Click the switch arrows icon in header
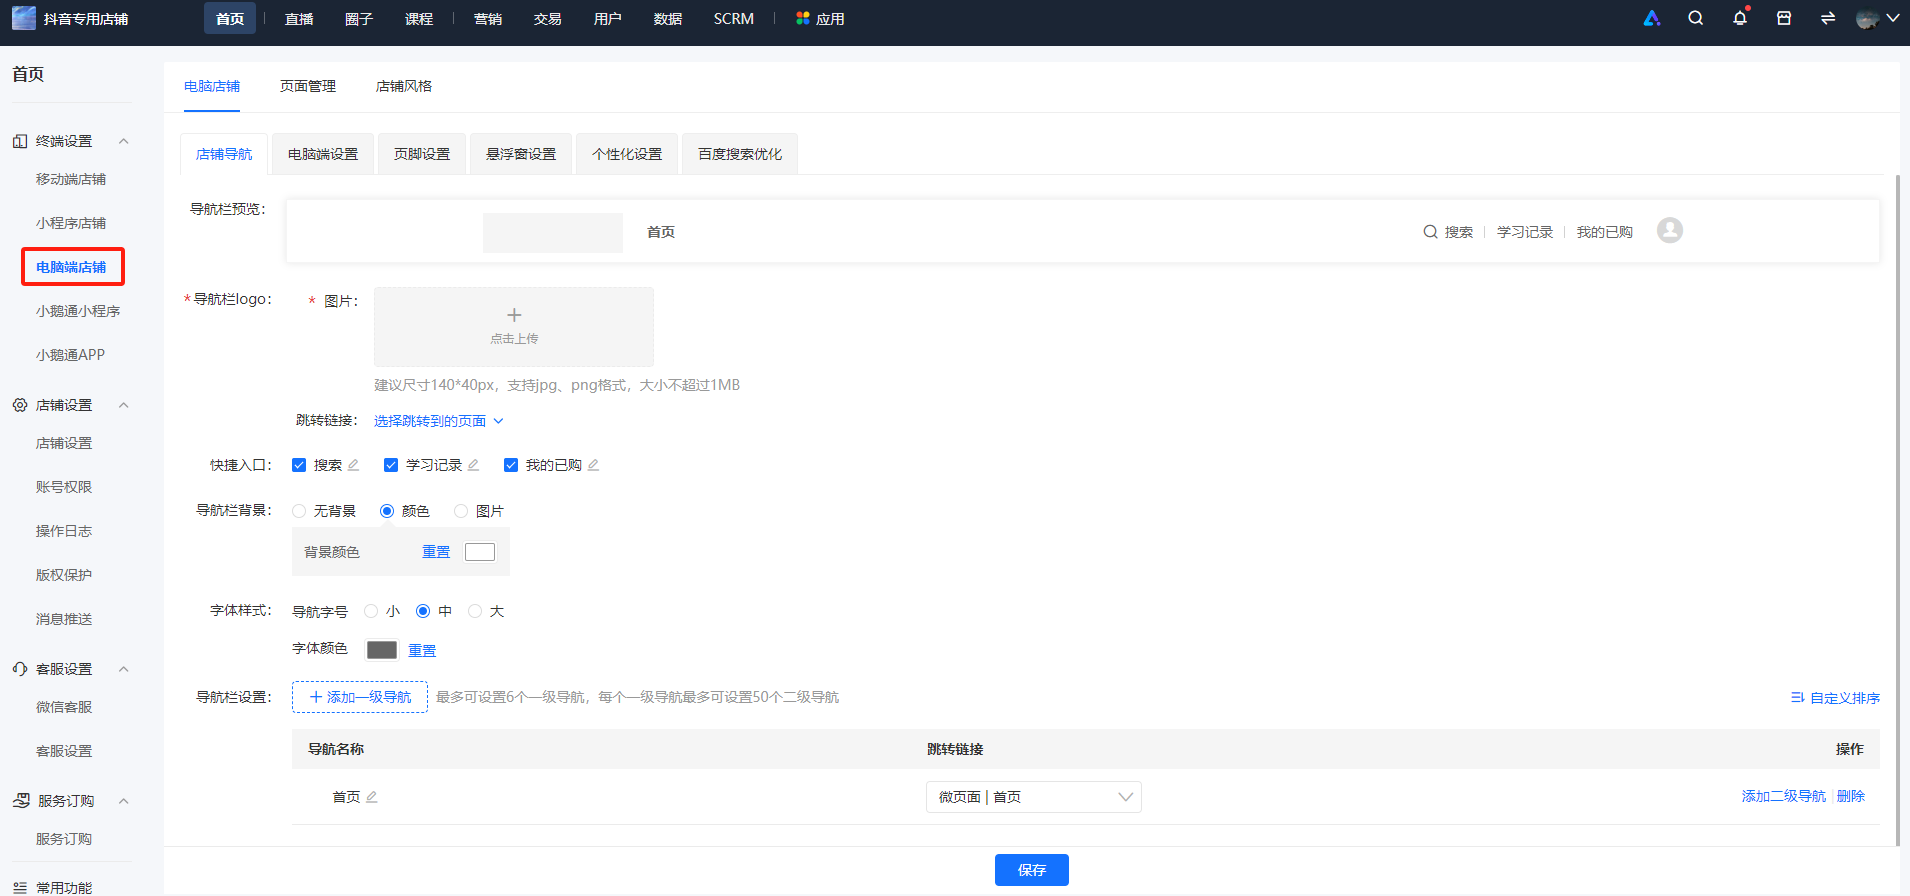 (1828, 18)
